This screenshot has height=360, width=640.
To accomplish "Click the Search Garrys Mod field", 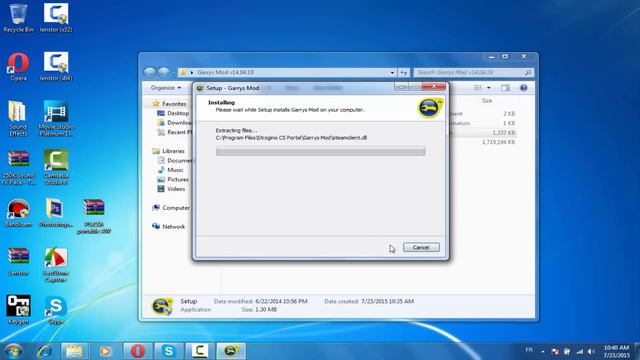I will click(473, 73).
